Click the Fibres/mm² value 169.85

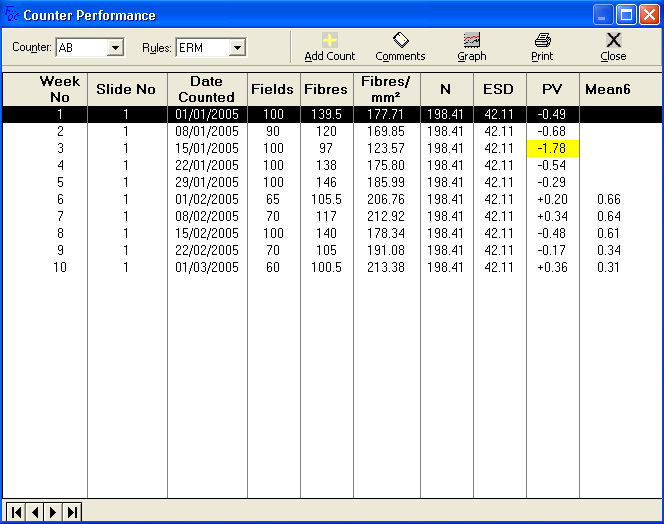click(386, 131)
